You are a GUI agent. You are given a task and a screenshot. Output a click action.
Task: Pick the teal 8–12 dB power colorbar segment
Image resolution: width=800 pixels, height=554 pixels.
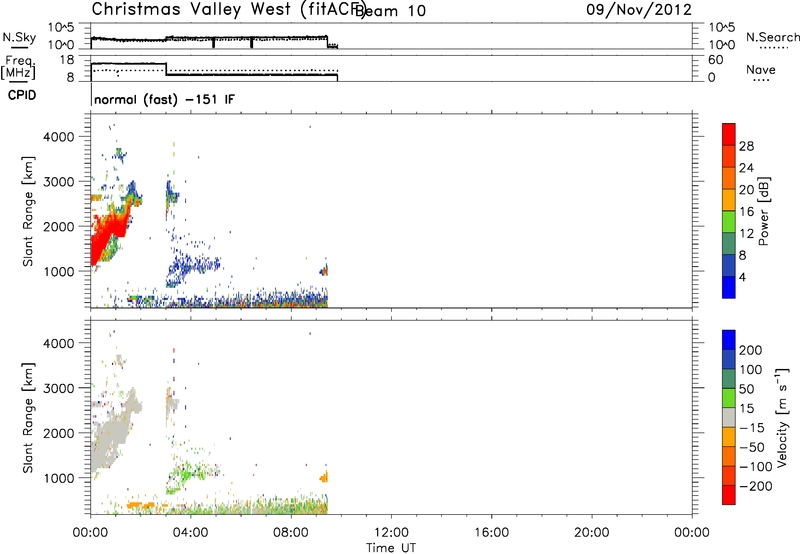729,244
